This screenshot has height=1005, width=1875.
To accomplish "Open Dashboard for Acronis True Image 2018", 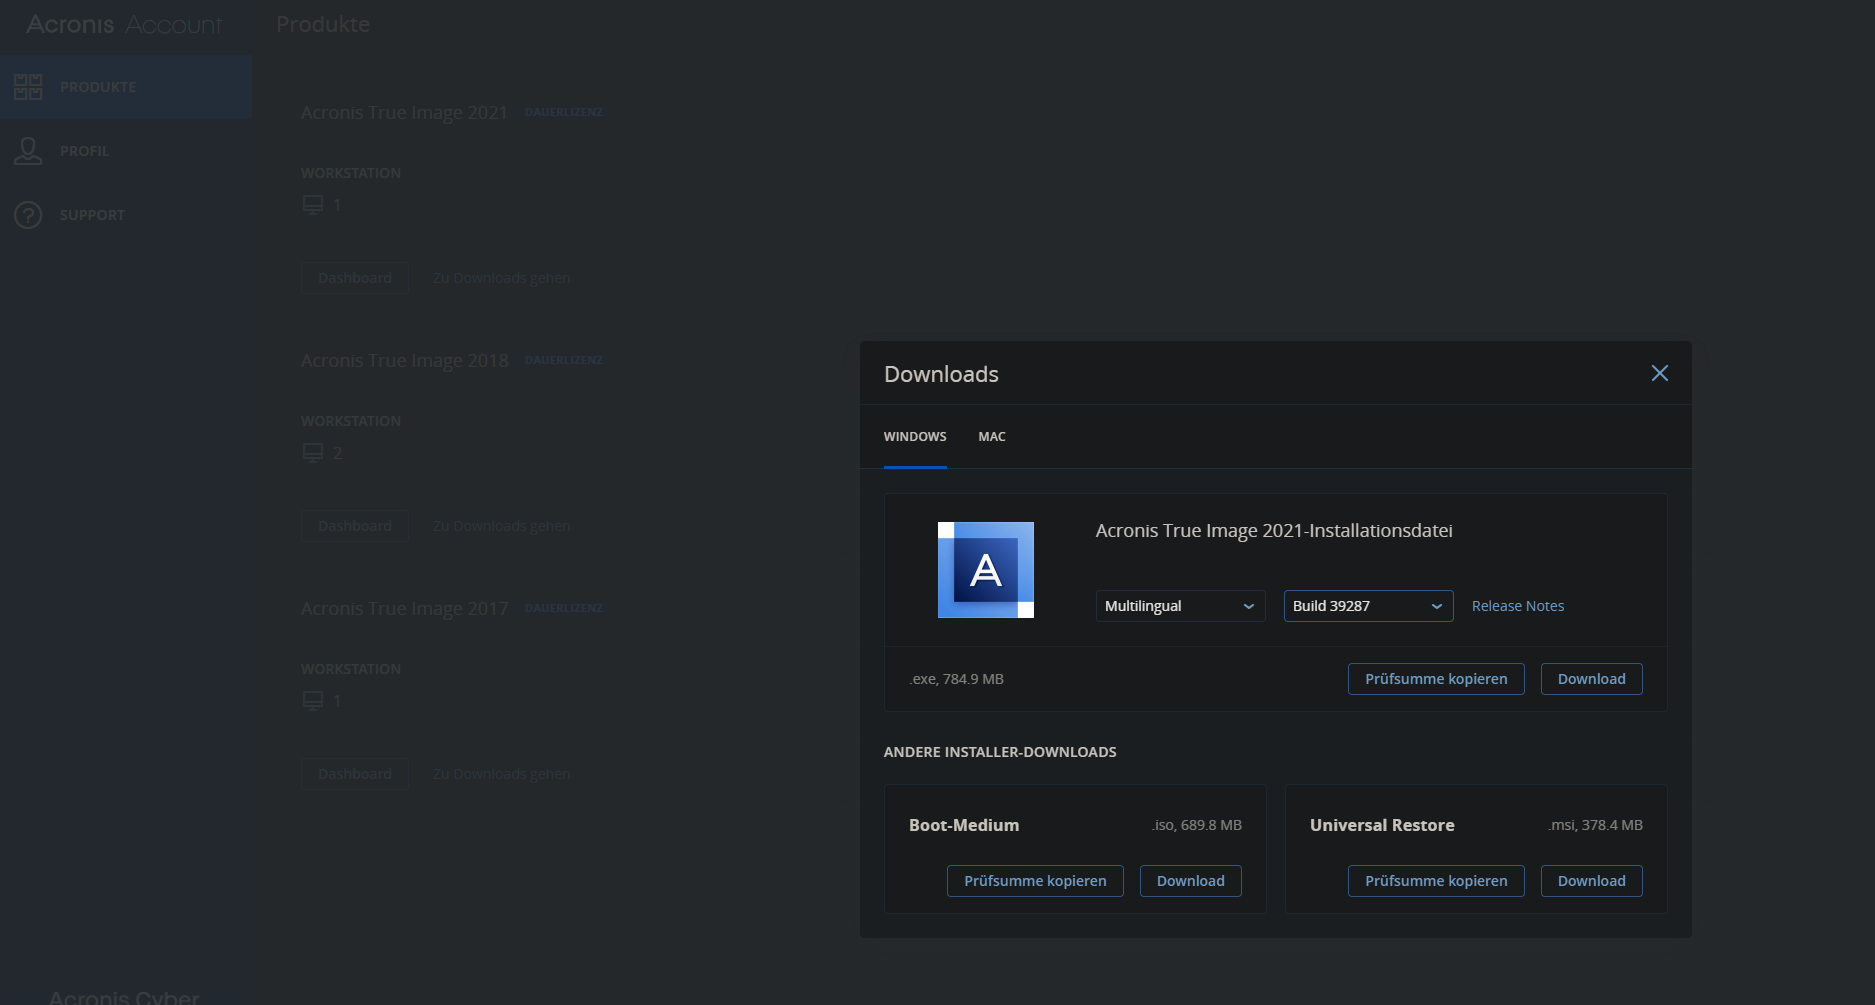I will (355, 526).
